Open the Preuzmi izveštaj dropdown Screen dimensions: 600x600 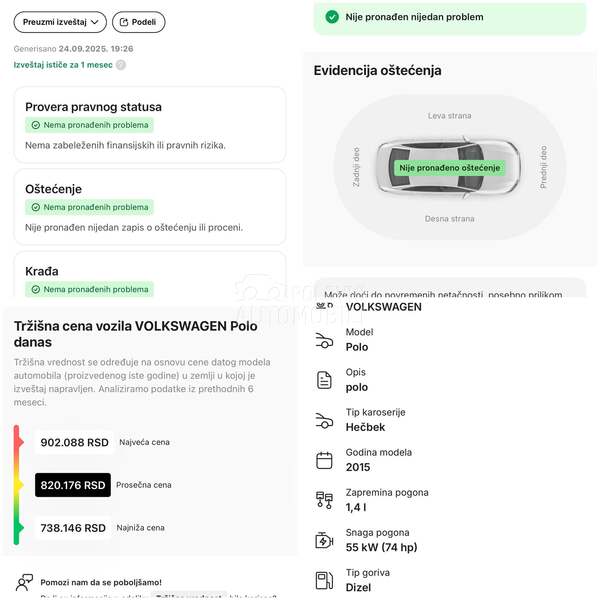[60, 22]
